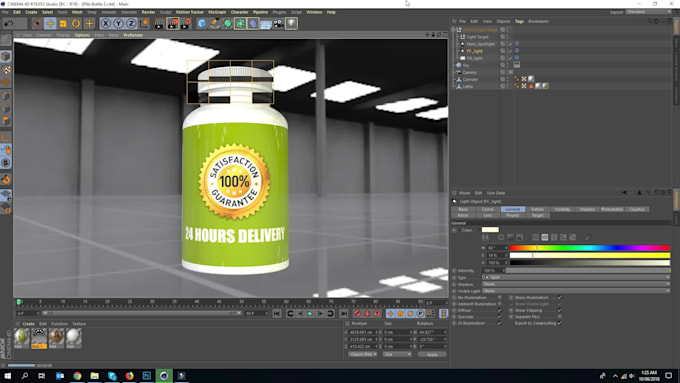680x383 pixels.
Task: Select the Cylinder object row
Action: (x=470, y=79)
